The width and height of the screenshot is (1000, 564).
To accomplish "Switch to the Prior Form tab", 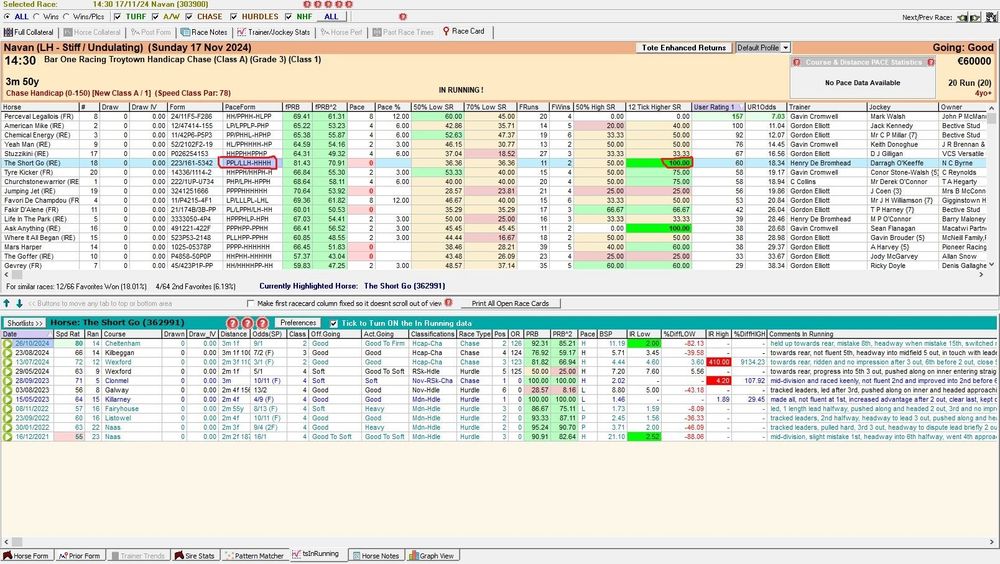I will pyautogui.click(x=80, y=556).
